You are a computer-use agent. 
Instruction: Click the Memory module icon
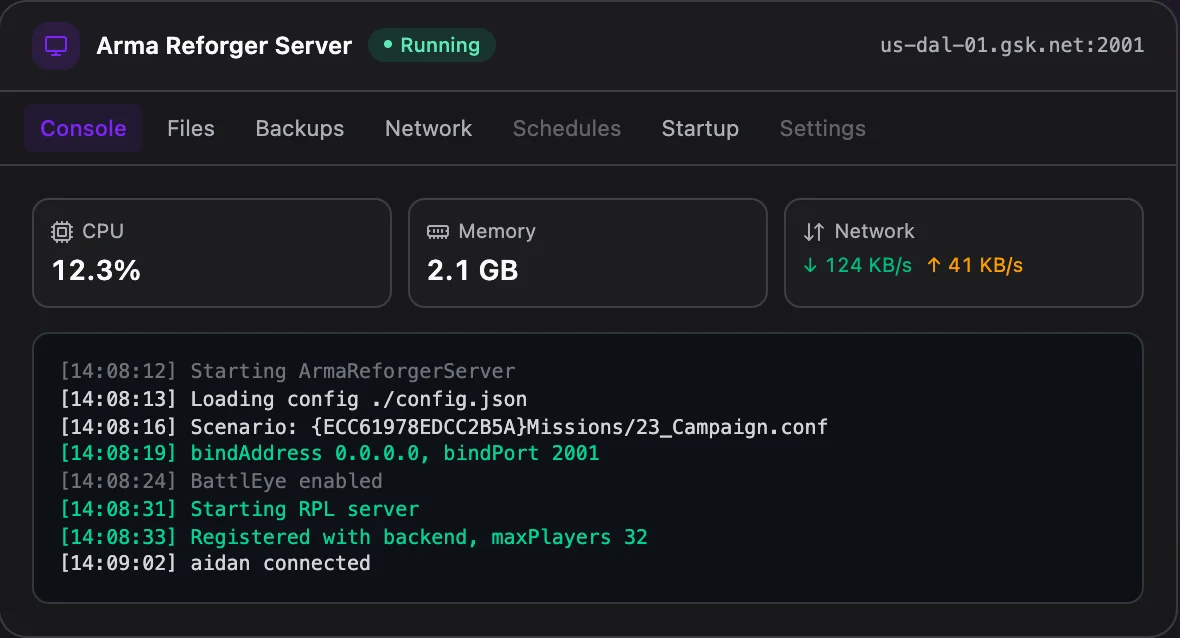[x=438, y=232]
